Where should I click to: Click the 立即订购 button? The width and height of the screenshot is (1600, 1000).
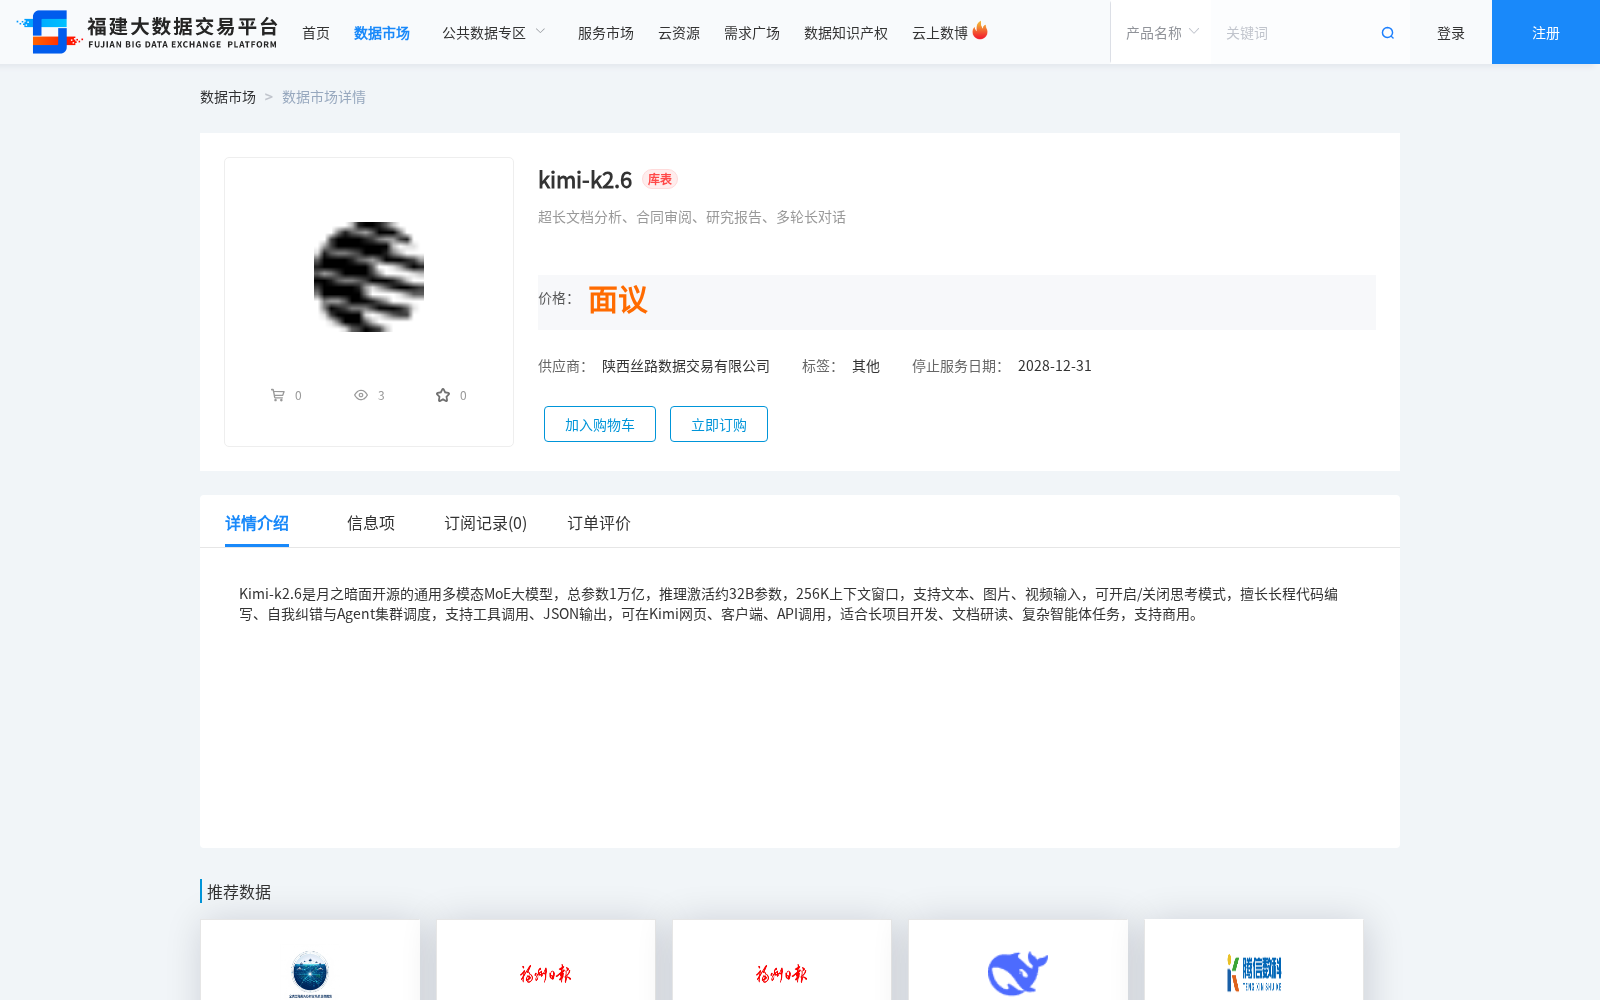[719, 424]
